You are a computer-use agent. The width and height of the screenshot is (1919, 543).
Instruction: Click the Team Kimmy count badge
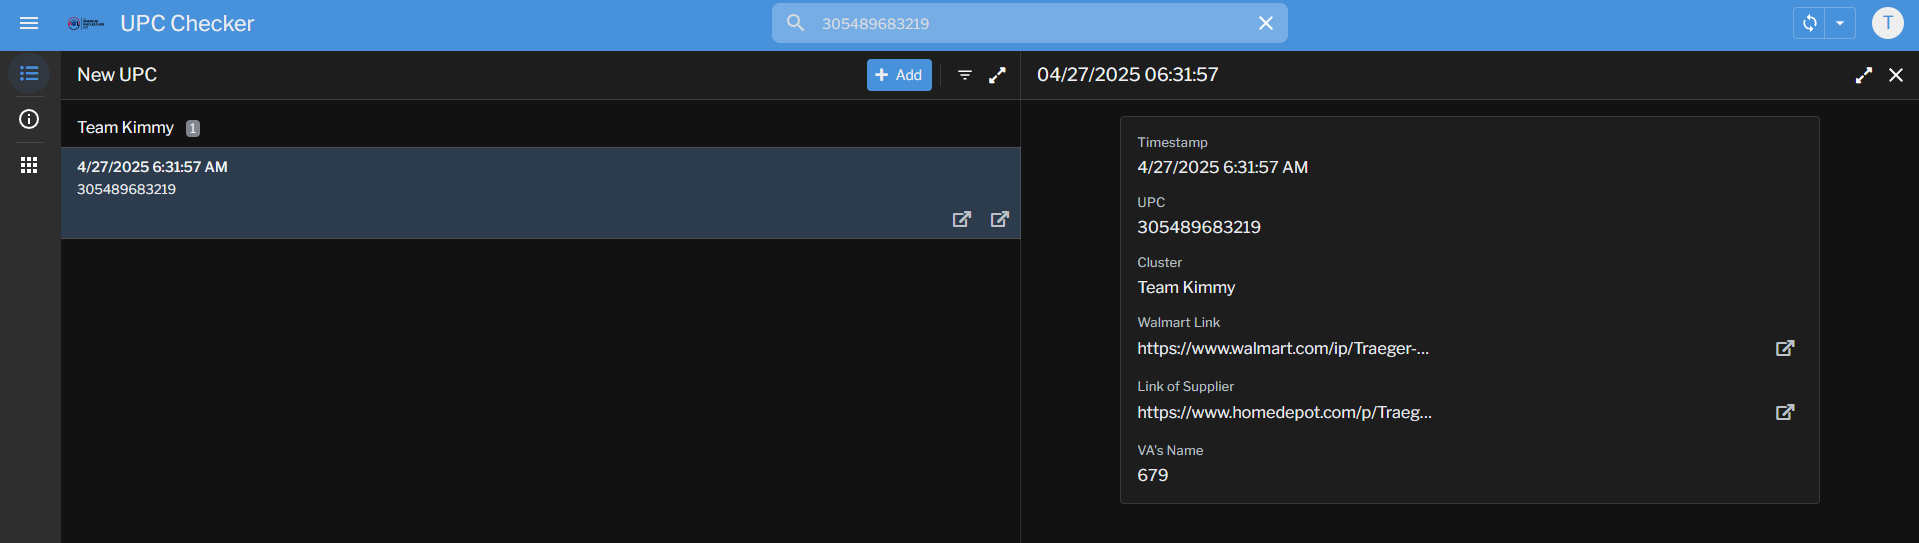pos(193,128)
